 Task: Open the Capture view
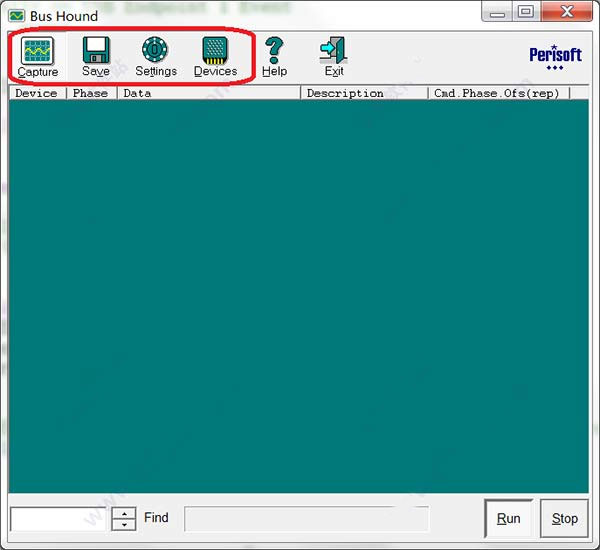click(x=38, y=56)
